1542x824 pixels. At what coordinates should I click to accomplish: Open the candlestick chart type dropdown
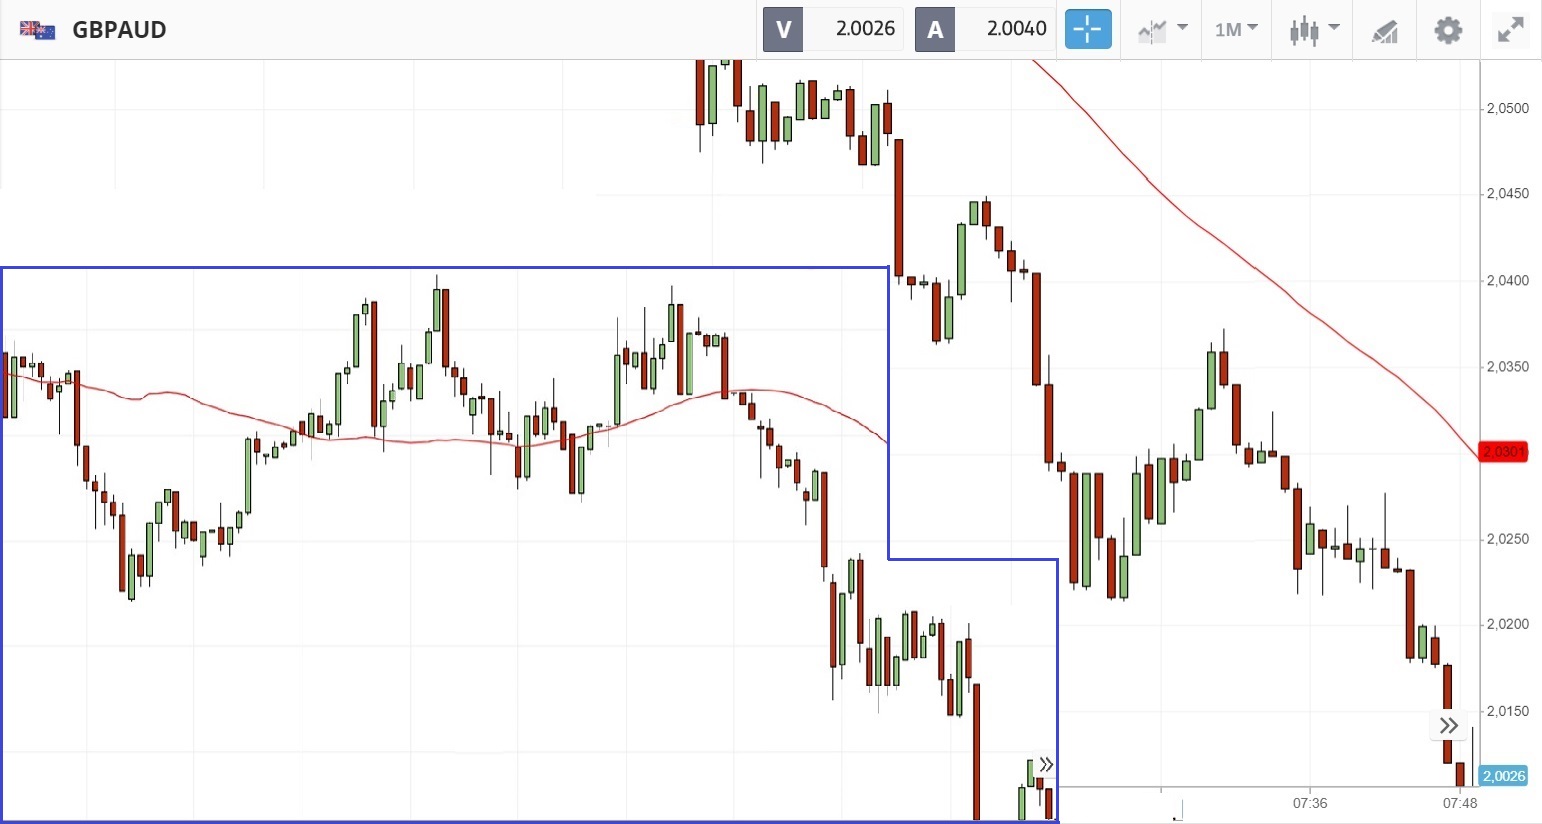pyautogui.click(x=1313, y=30)
